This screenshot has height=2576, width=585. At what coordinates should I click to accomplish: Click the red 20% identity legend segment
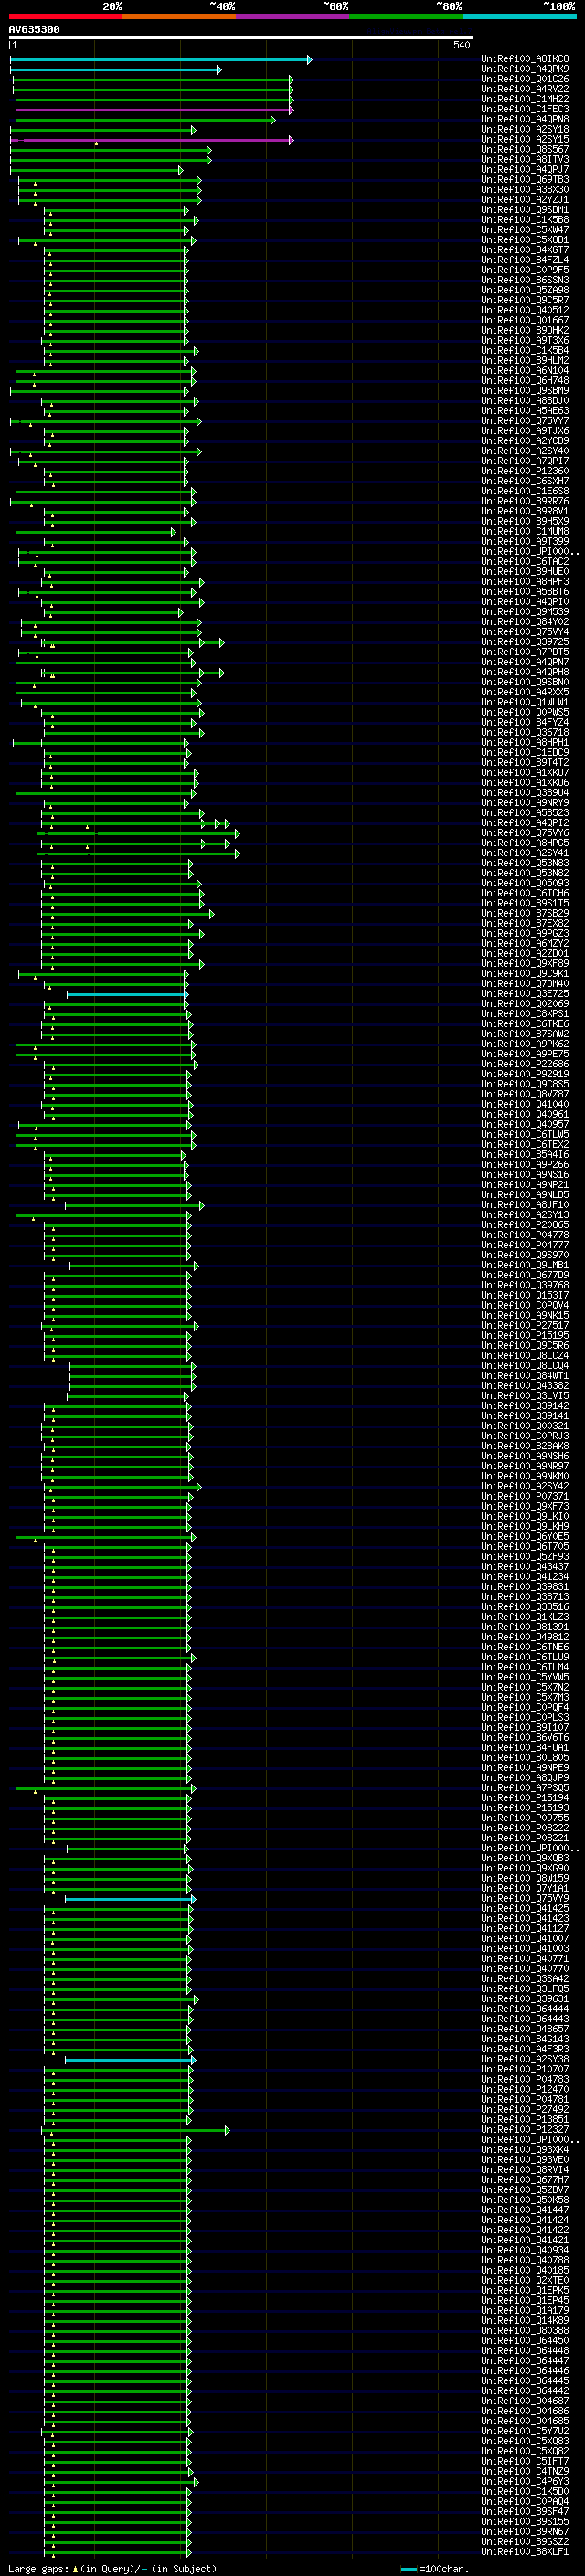[66, 16]
